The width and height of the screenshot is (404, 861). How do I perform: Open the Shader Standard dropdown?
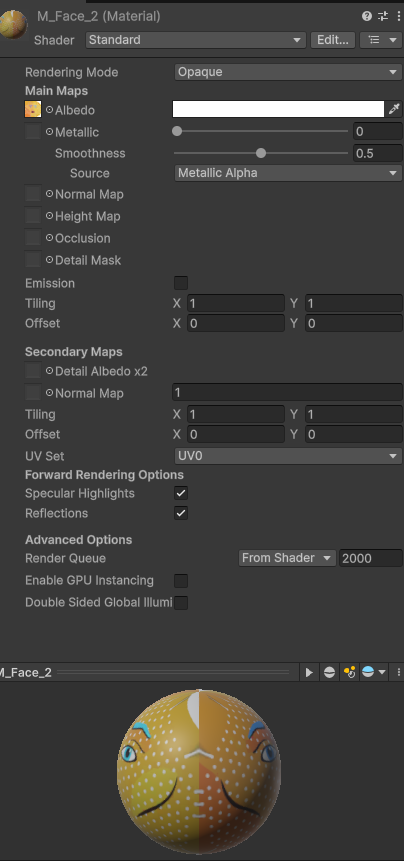(x=195, y=40)
